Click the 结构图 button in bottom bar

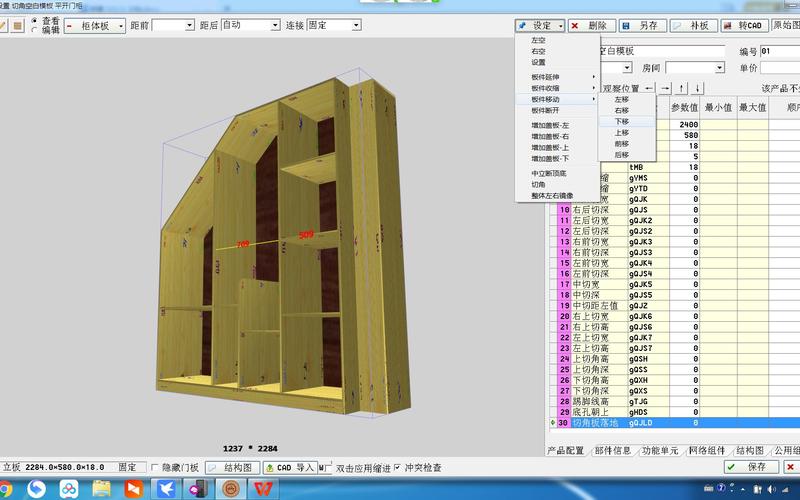click(x=232, y=467)
